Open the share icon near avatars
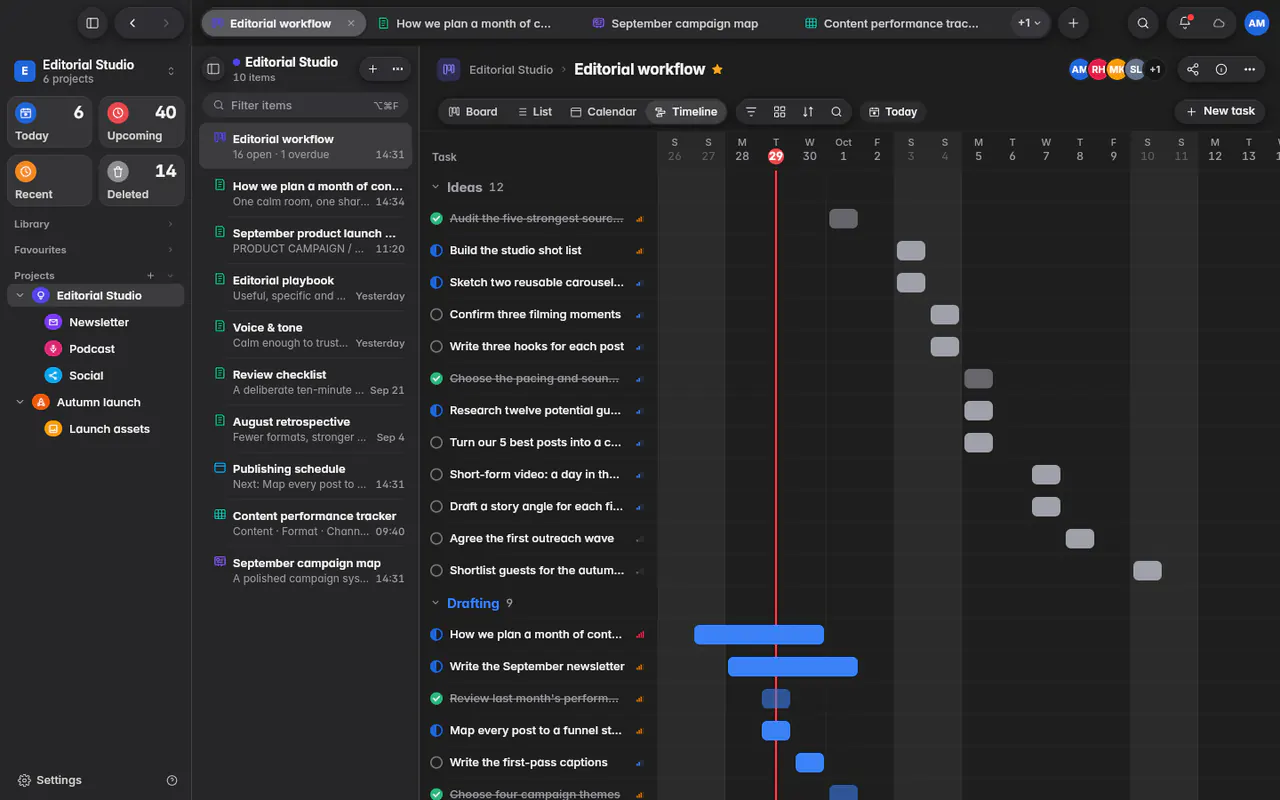Image resolution: width=1280 pixels, height=800 pixels. click(x=1193, y=69)
